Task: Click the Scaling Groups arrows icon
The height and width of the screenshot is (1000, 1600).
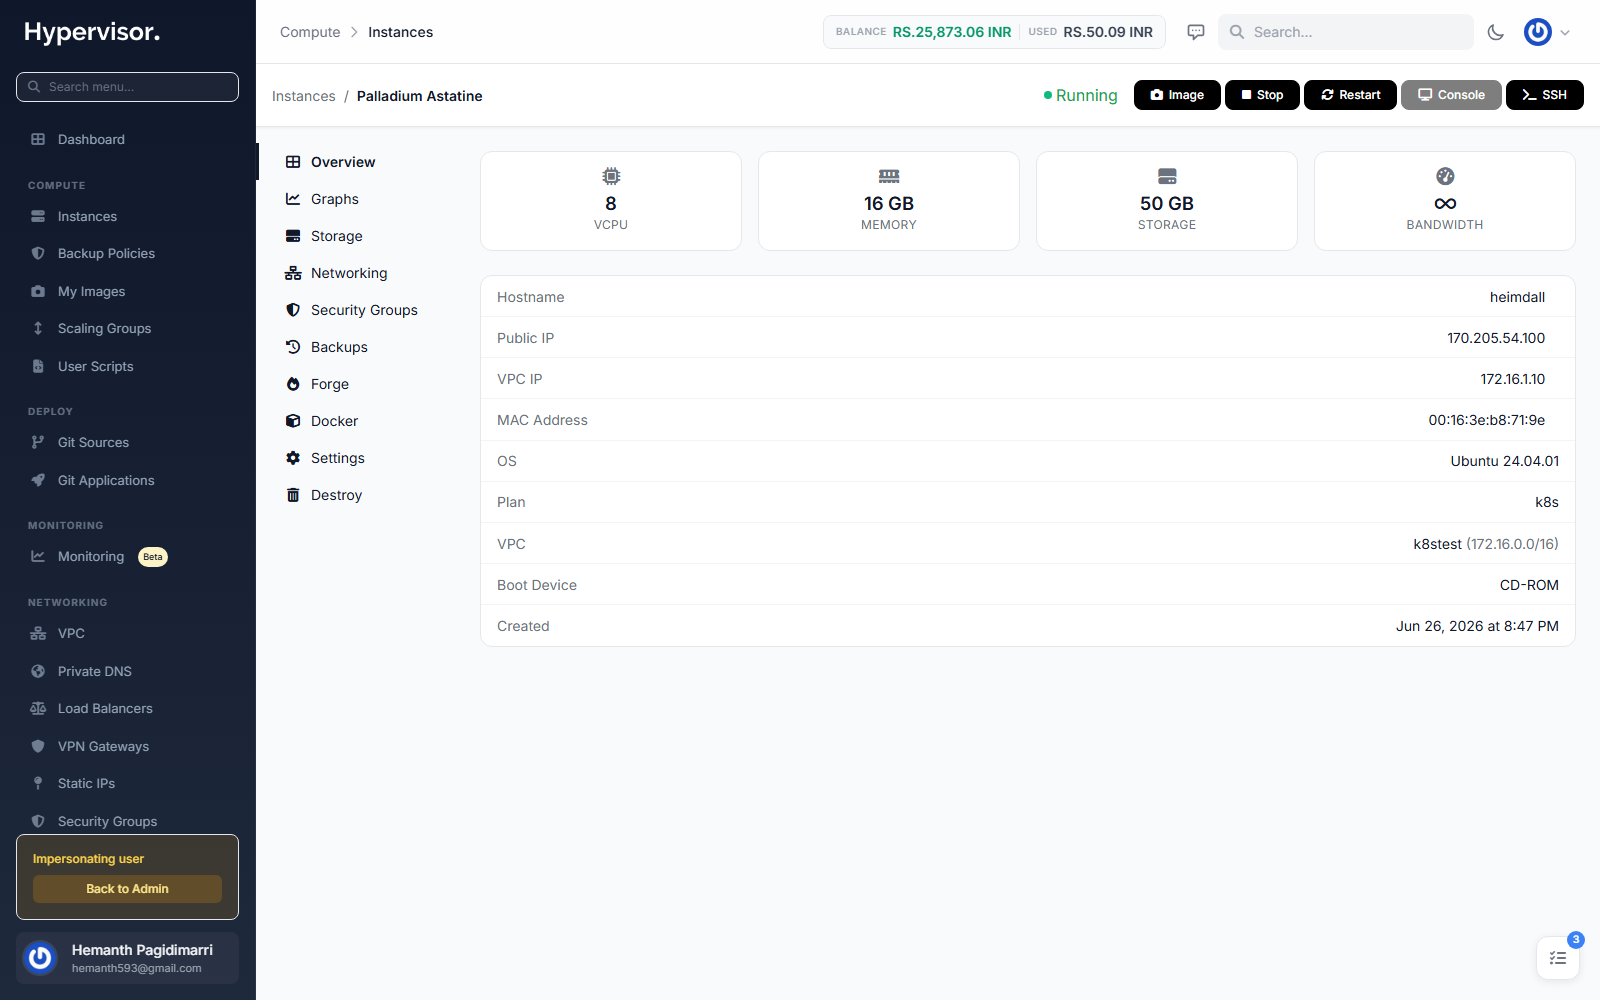Action: pyautogui.click(x=38, y=328)
